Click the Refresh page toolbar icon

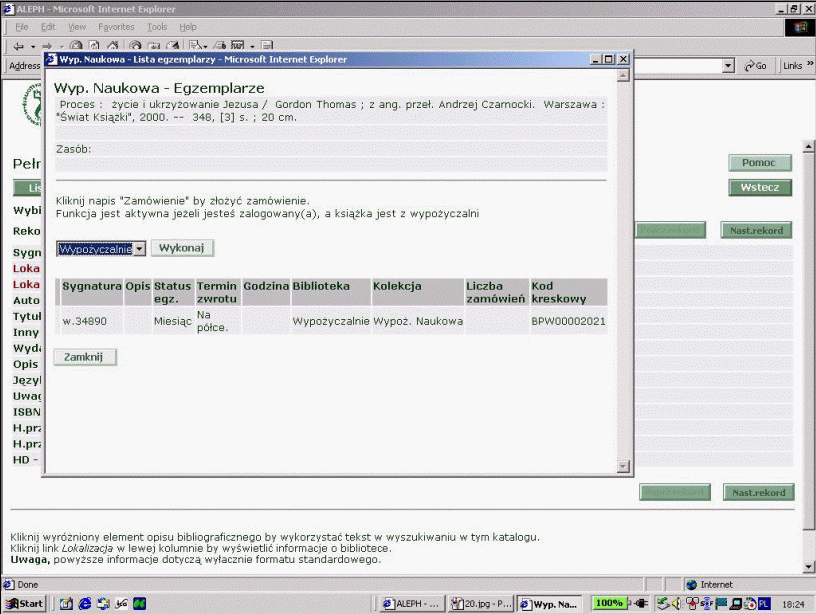[x=93, y=45]
